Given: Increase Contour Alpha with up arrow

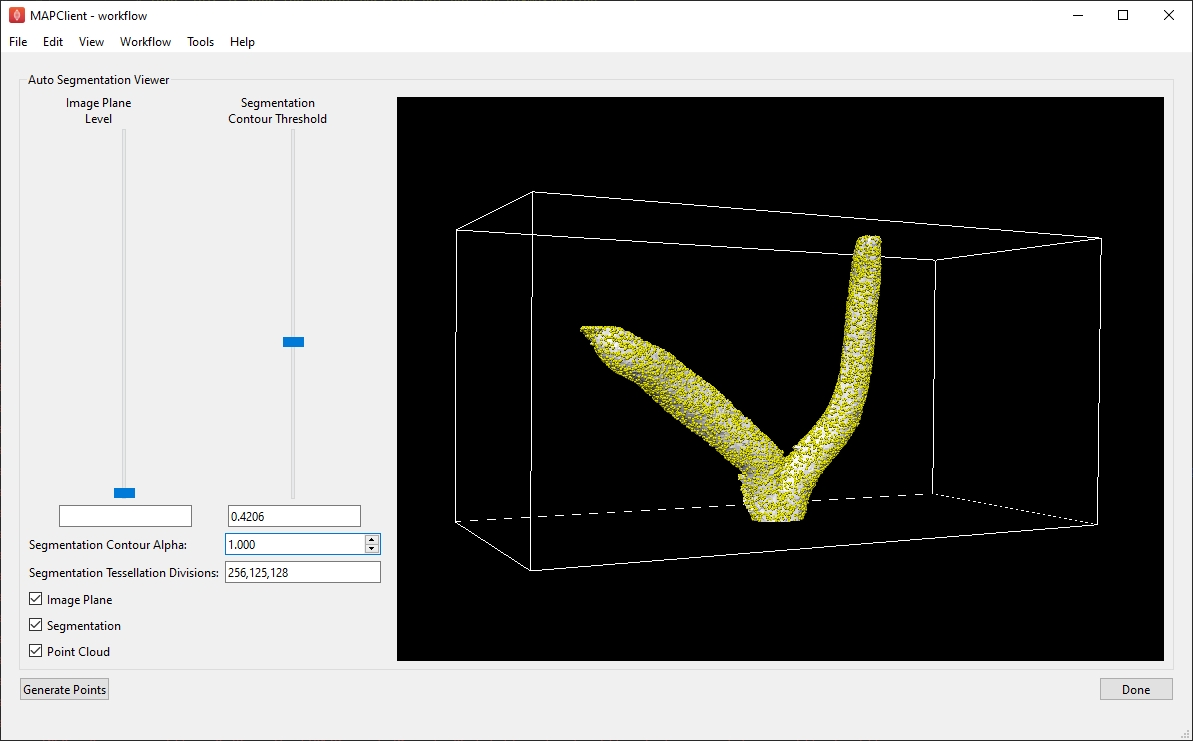Looking at the screenshot, I should (x=371, y=539).
